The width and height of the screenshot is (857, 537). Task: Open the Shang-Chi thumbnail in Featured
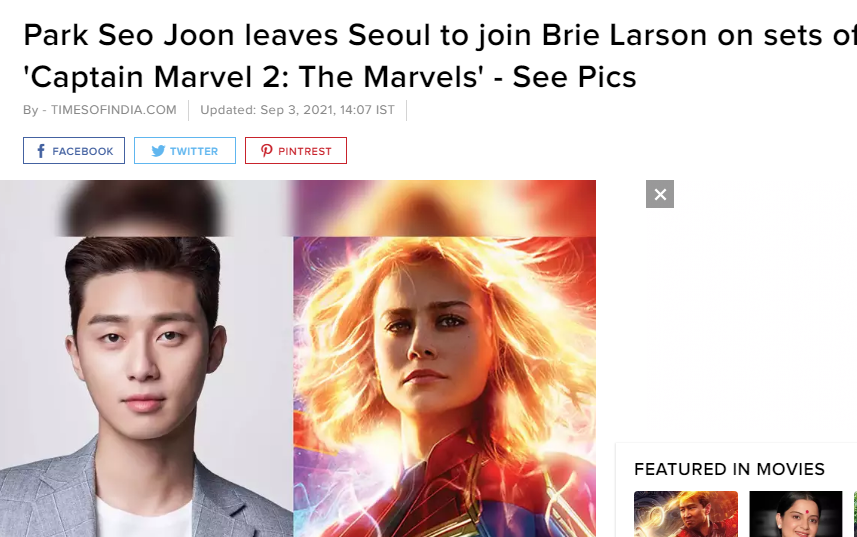pyautogui.click(x=686, y=514)
